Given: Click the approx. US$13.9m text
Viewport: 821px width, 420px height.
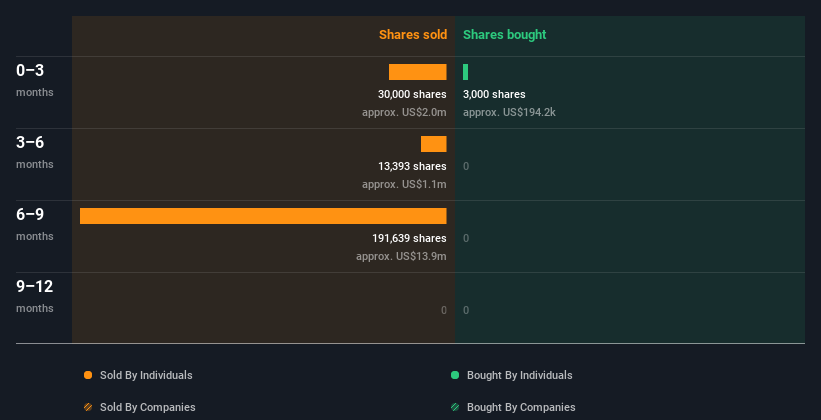Looking at the screenshot, I should (x=401, y=257).
